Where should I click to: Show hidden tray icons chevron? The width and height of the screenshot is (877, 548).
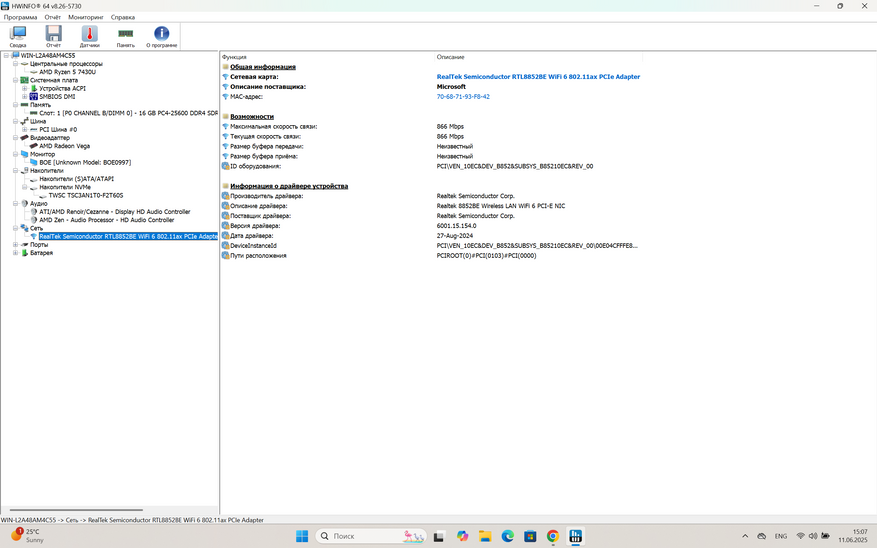pos(745,536)
